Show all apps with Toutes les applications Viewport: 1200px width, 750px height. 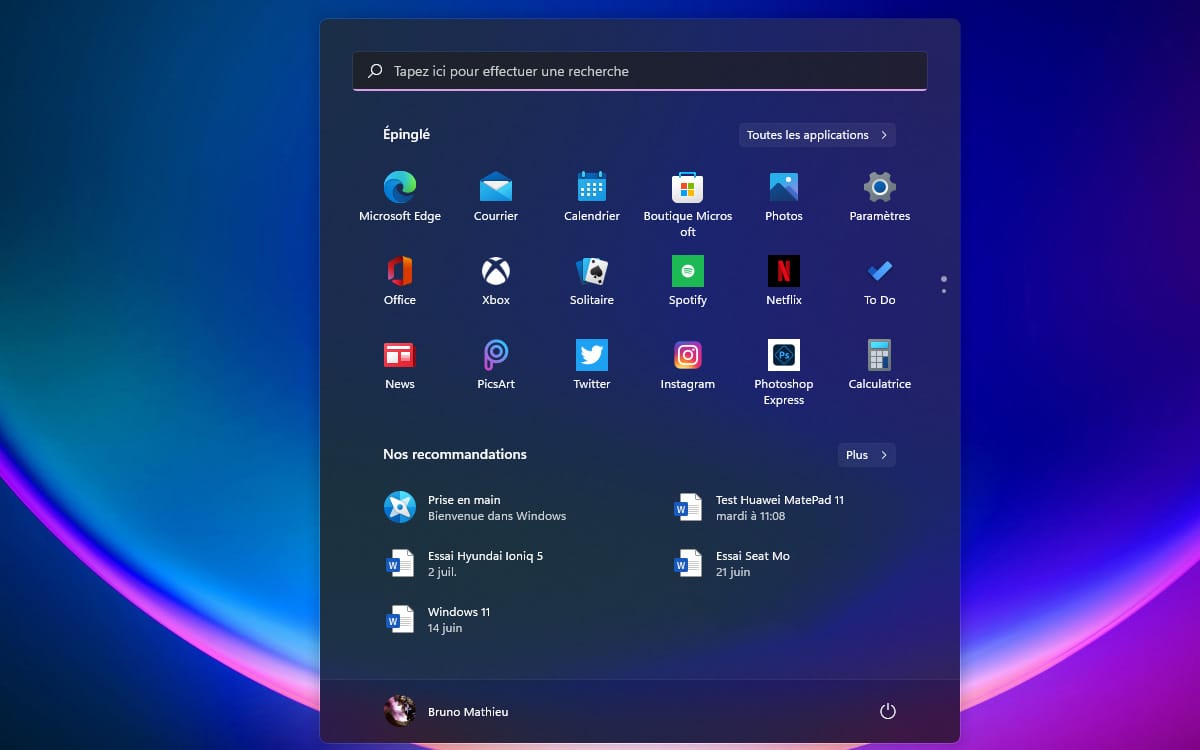(817, 135)
